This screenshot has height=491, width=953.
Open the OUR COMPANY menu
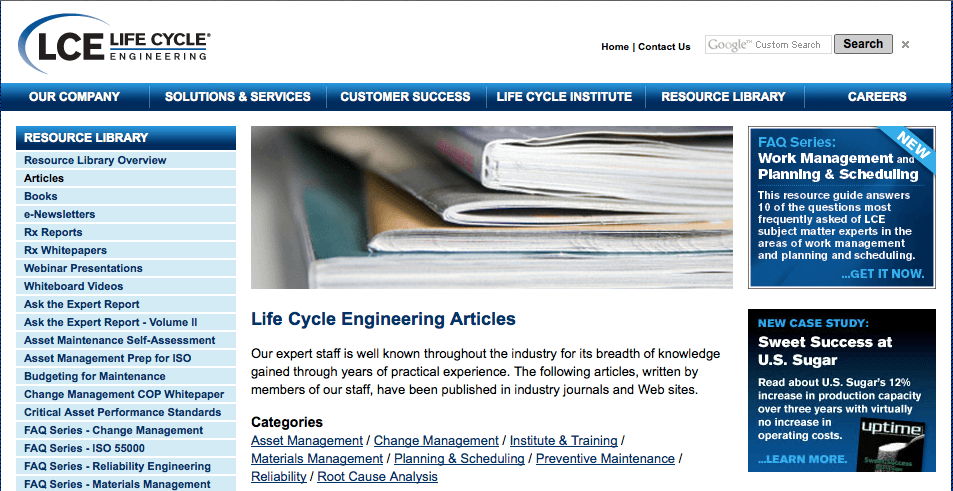pyautogui.click(x=74, y=97)
